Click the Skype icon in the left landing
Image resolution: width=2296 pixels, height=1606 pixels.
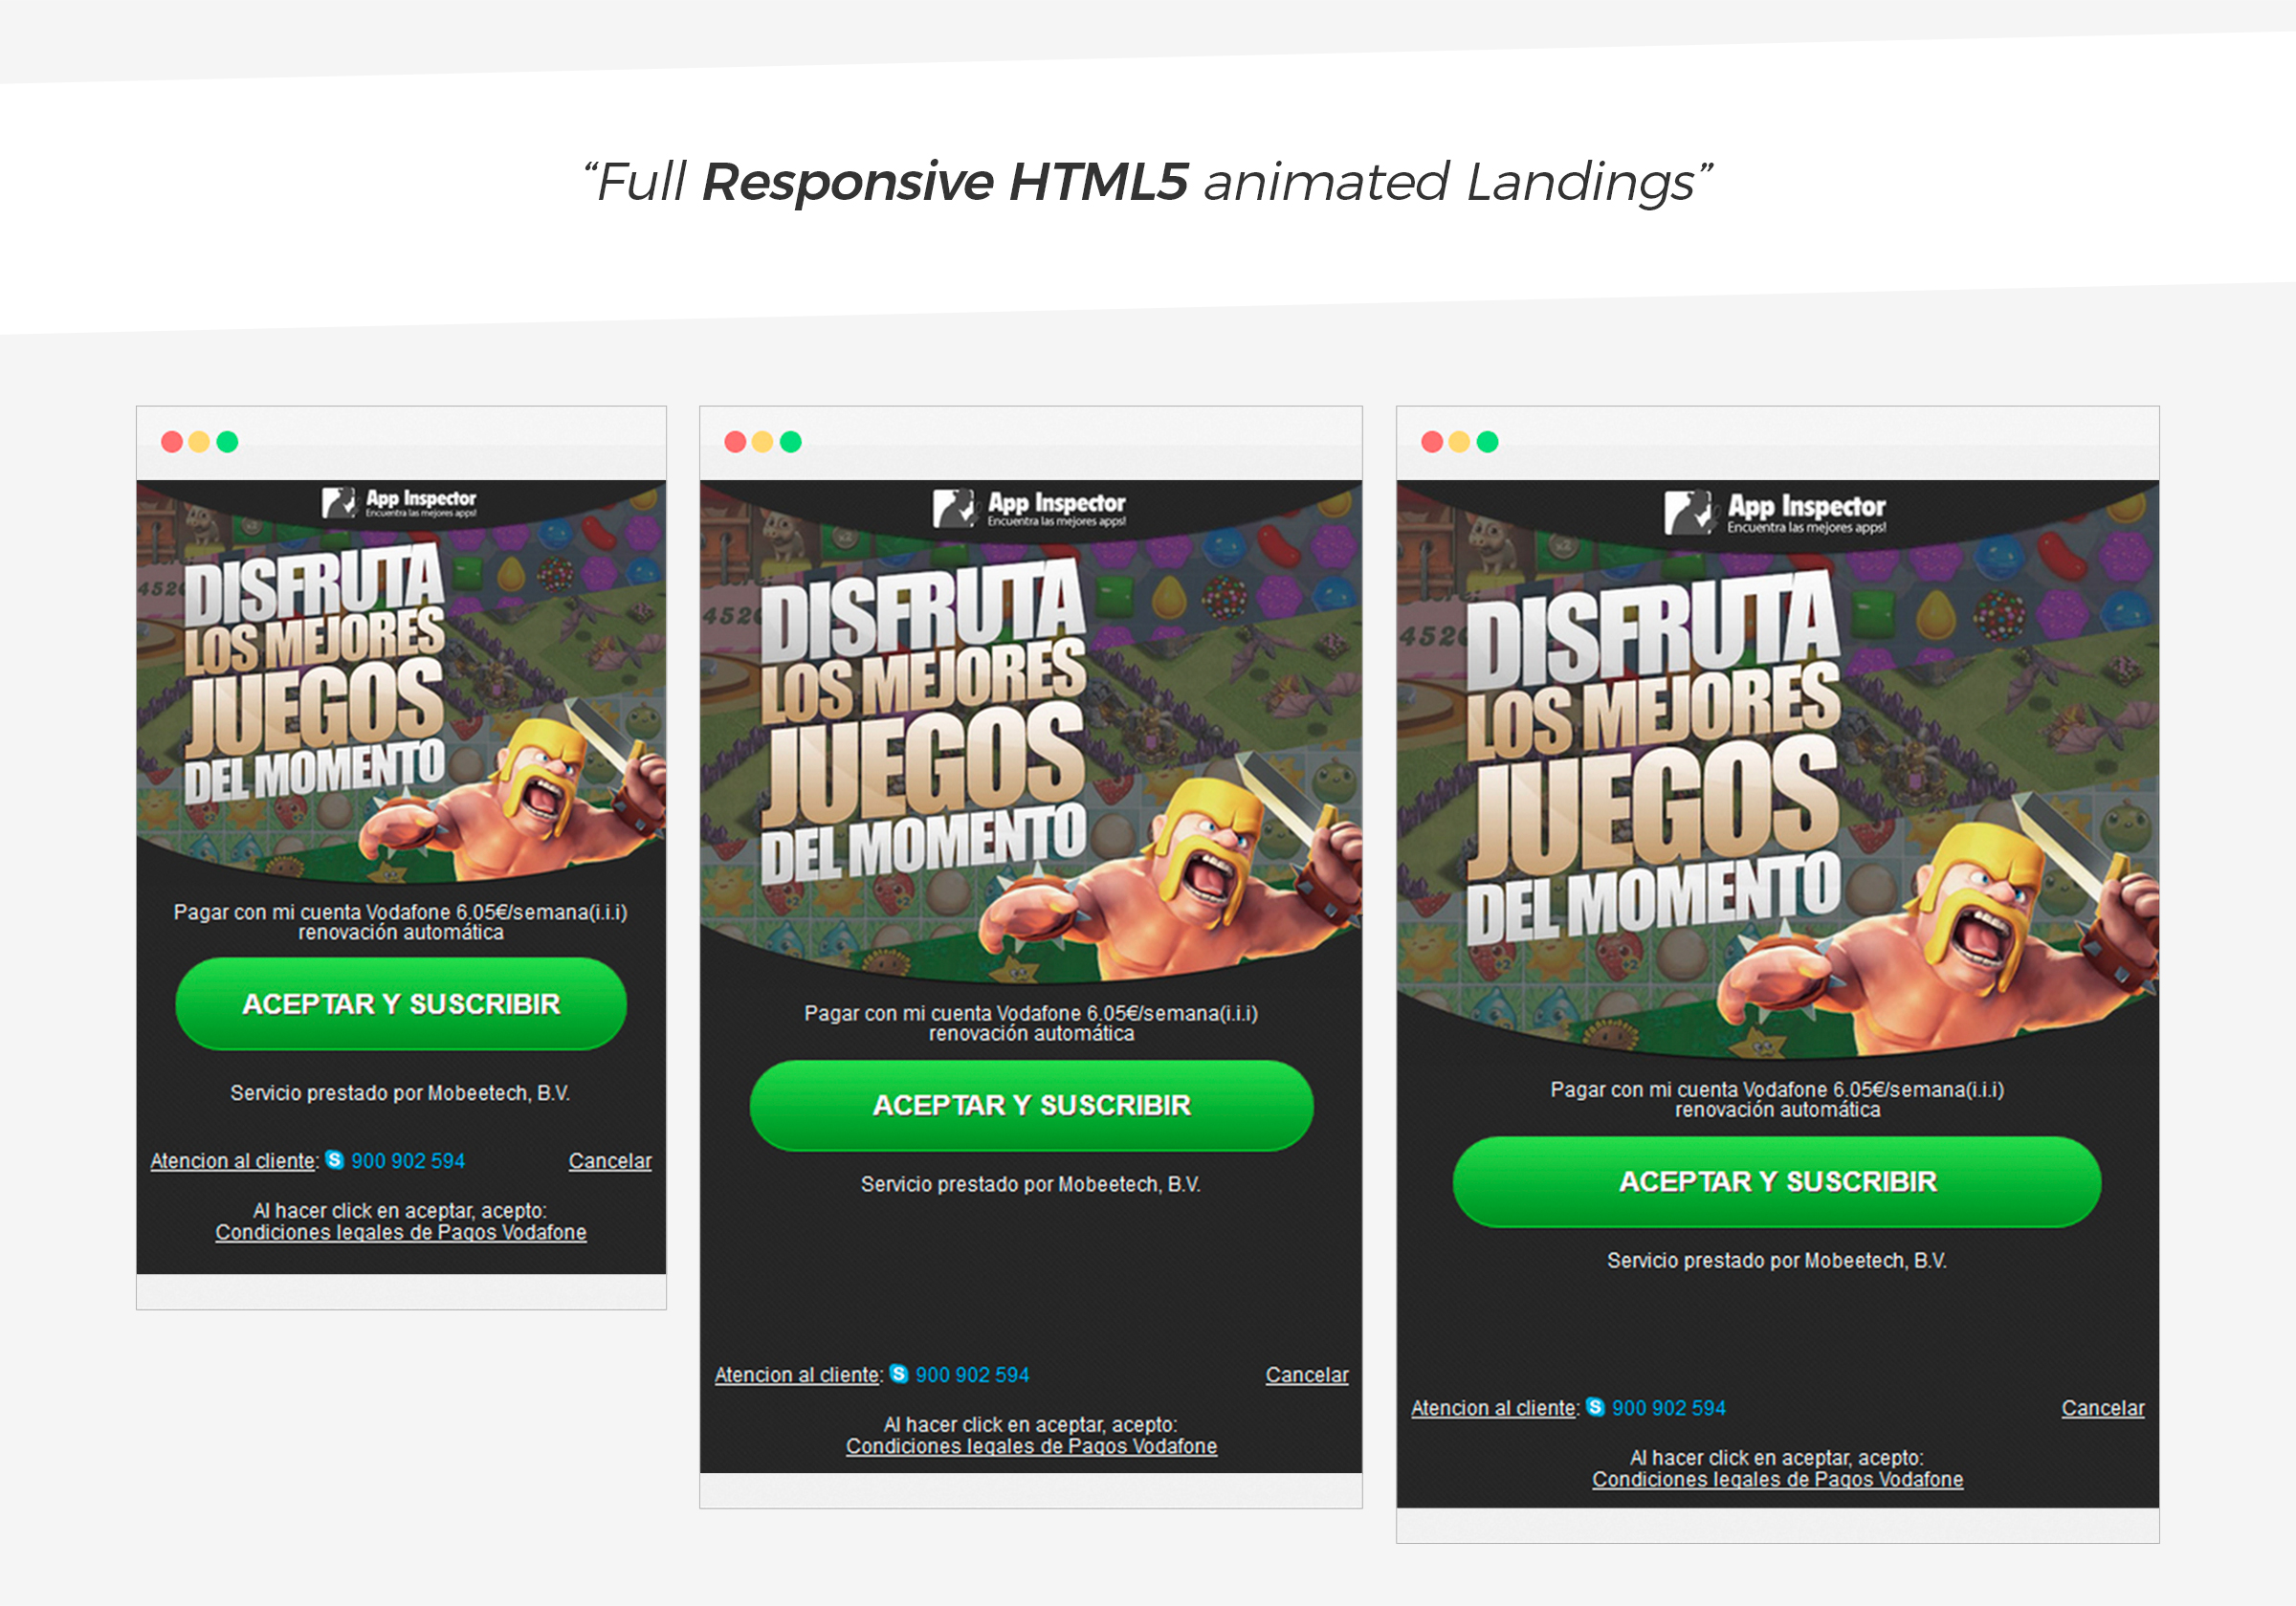coord(335,1160)
